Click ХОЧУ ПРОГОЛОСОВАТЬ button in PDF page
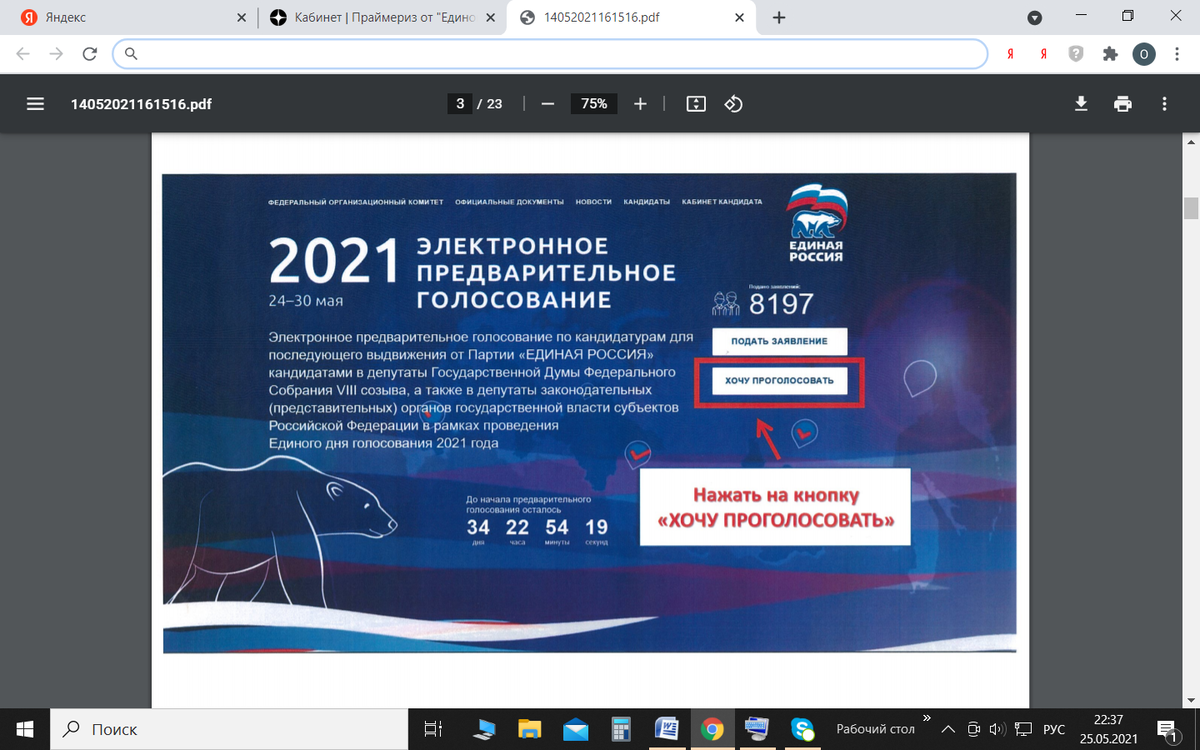The width and height of the screenshot is (1200, 750). [779, 381]
